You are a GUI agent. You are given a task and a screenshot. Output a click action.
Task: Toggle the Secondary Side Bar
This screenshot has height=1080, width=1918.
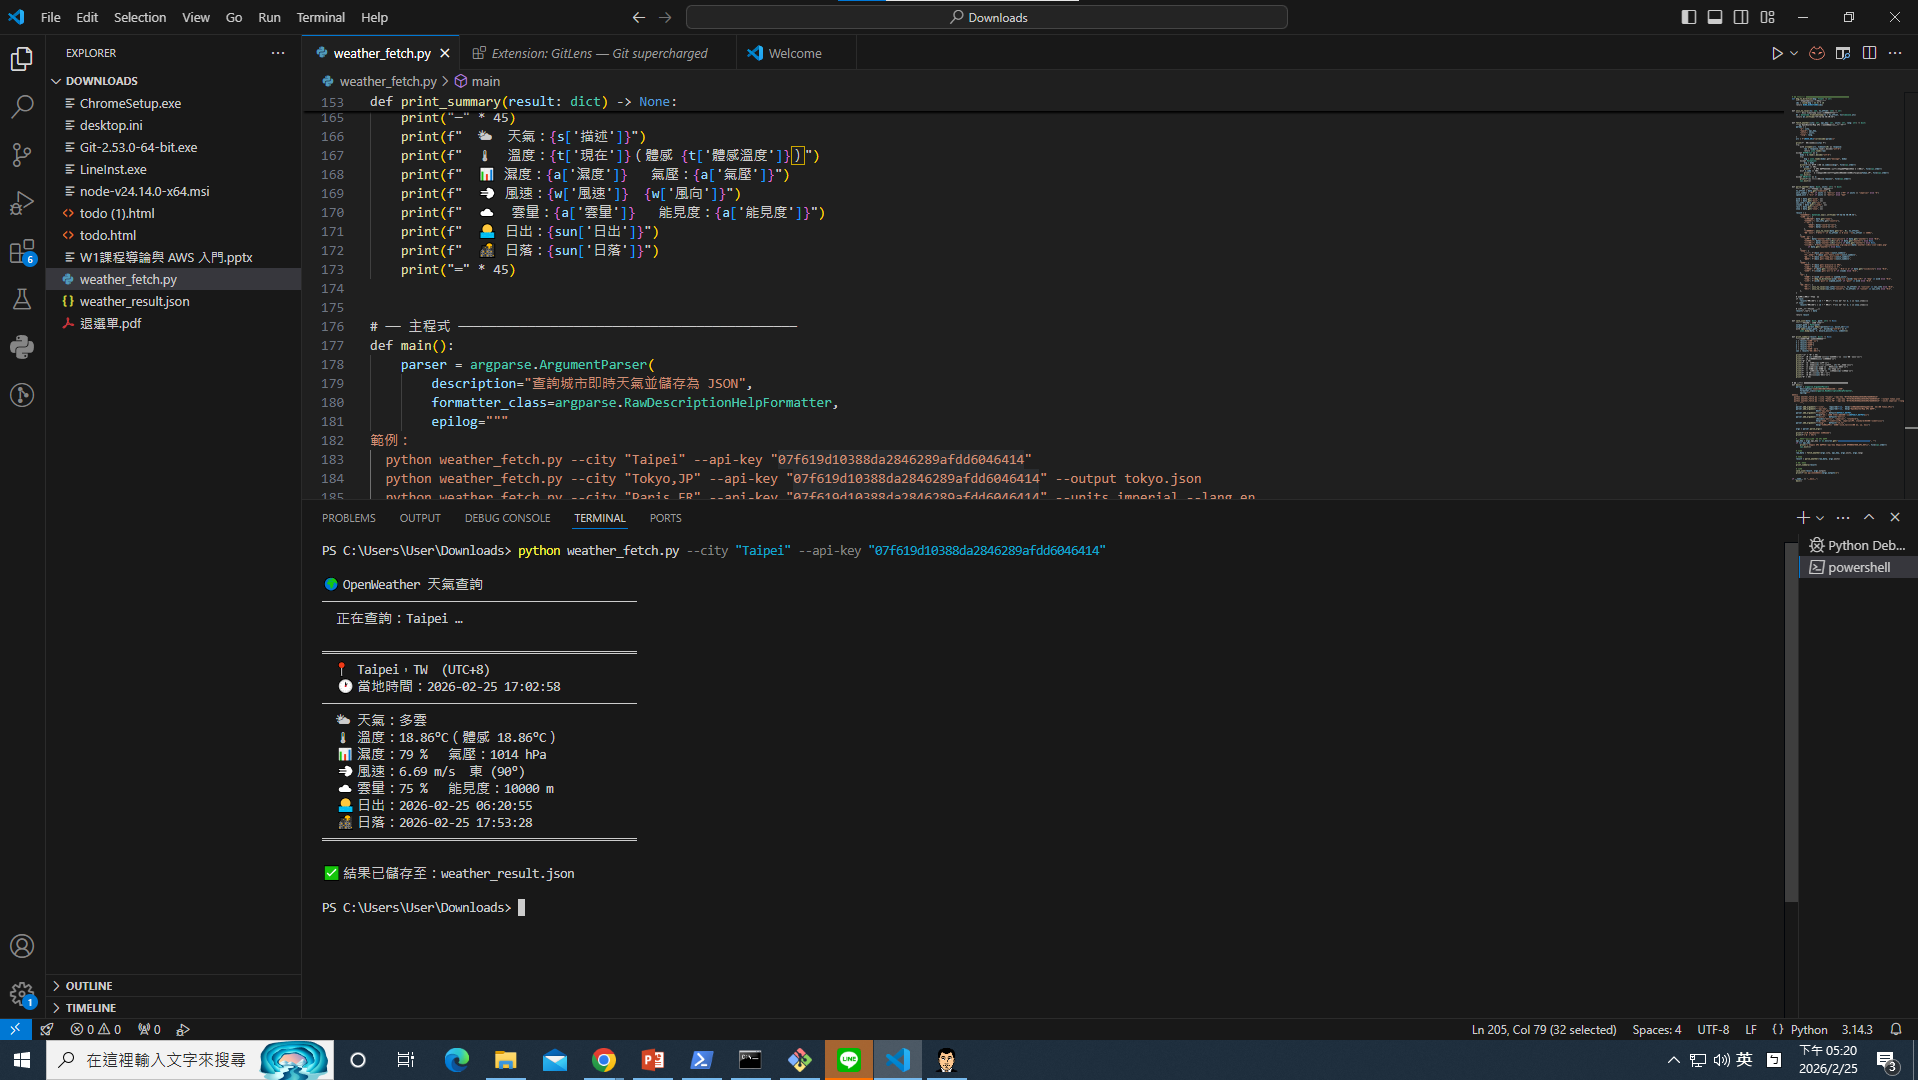tap(1741, 17)
